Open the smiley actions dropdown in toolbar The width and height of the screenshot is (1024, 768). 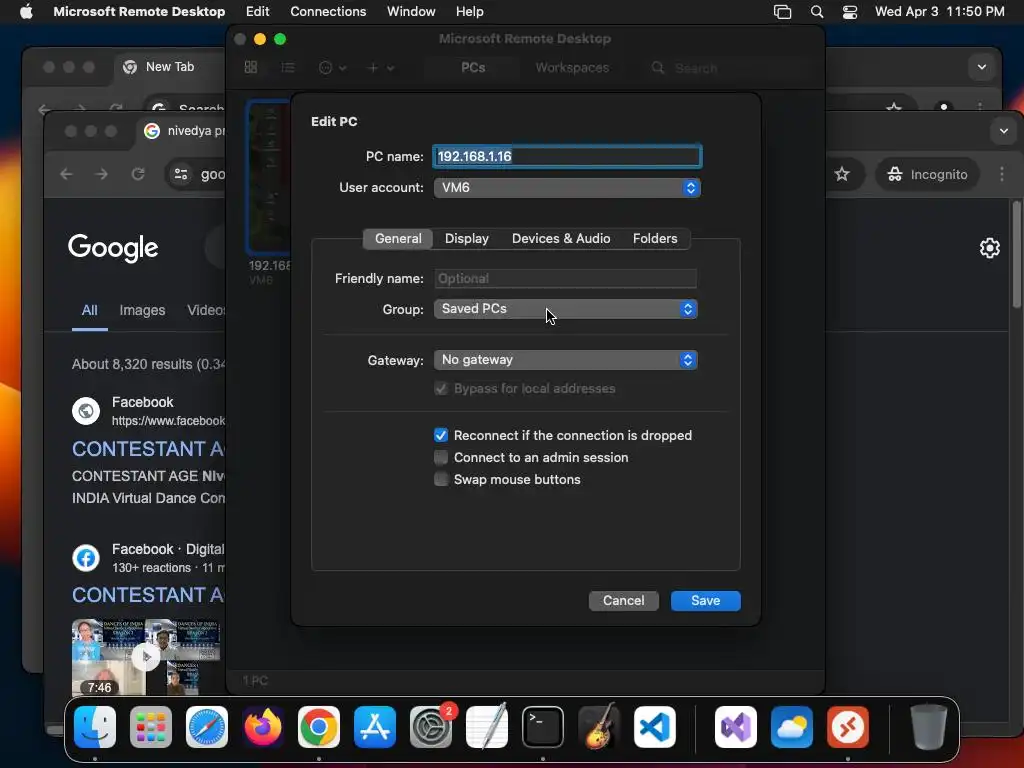click(x=332, y=67)
